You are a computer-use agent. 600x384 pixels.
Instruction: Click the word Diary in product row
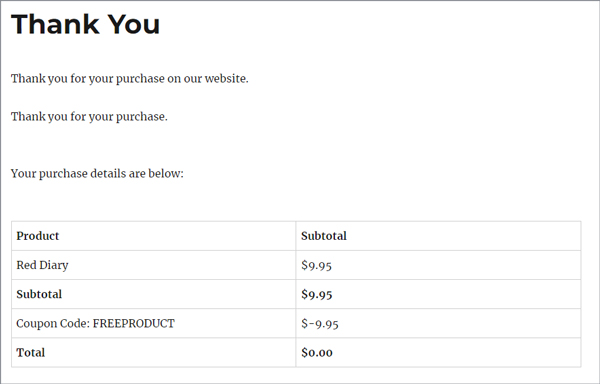click(x=54, y=265)
